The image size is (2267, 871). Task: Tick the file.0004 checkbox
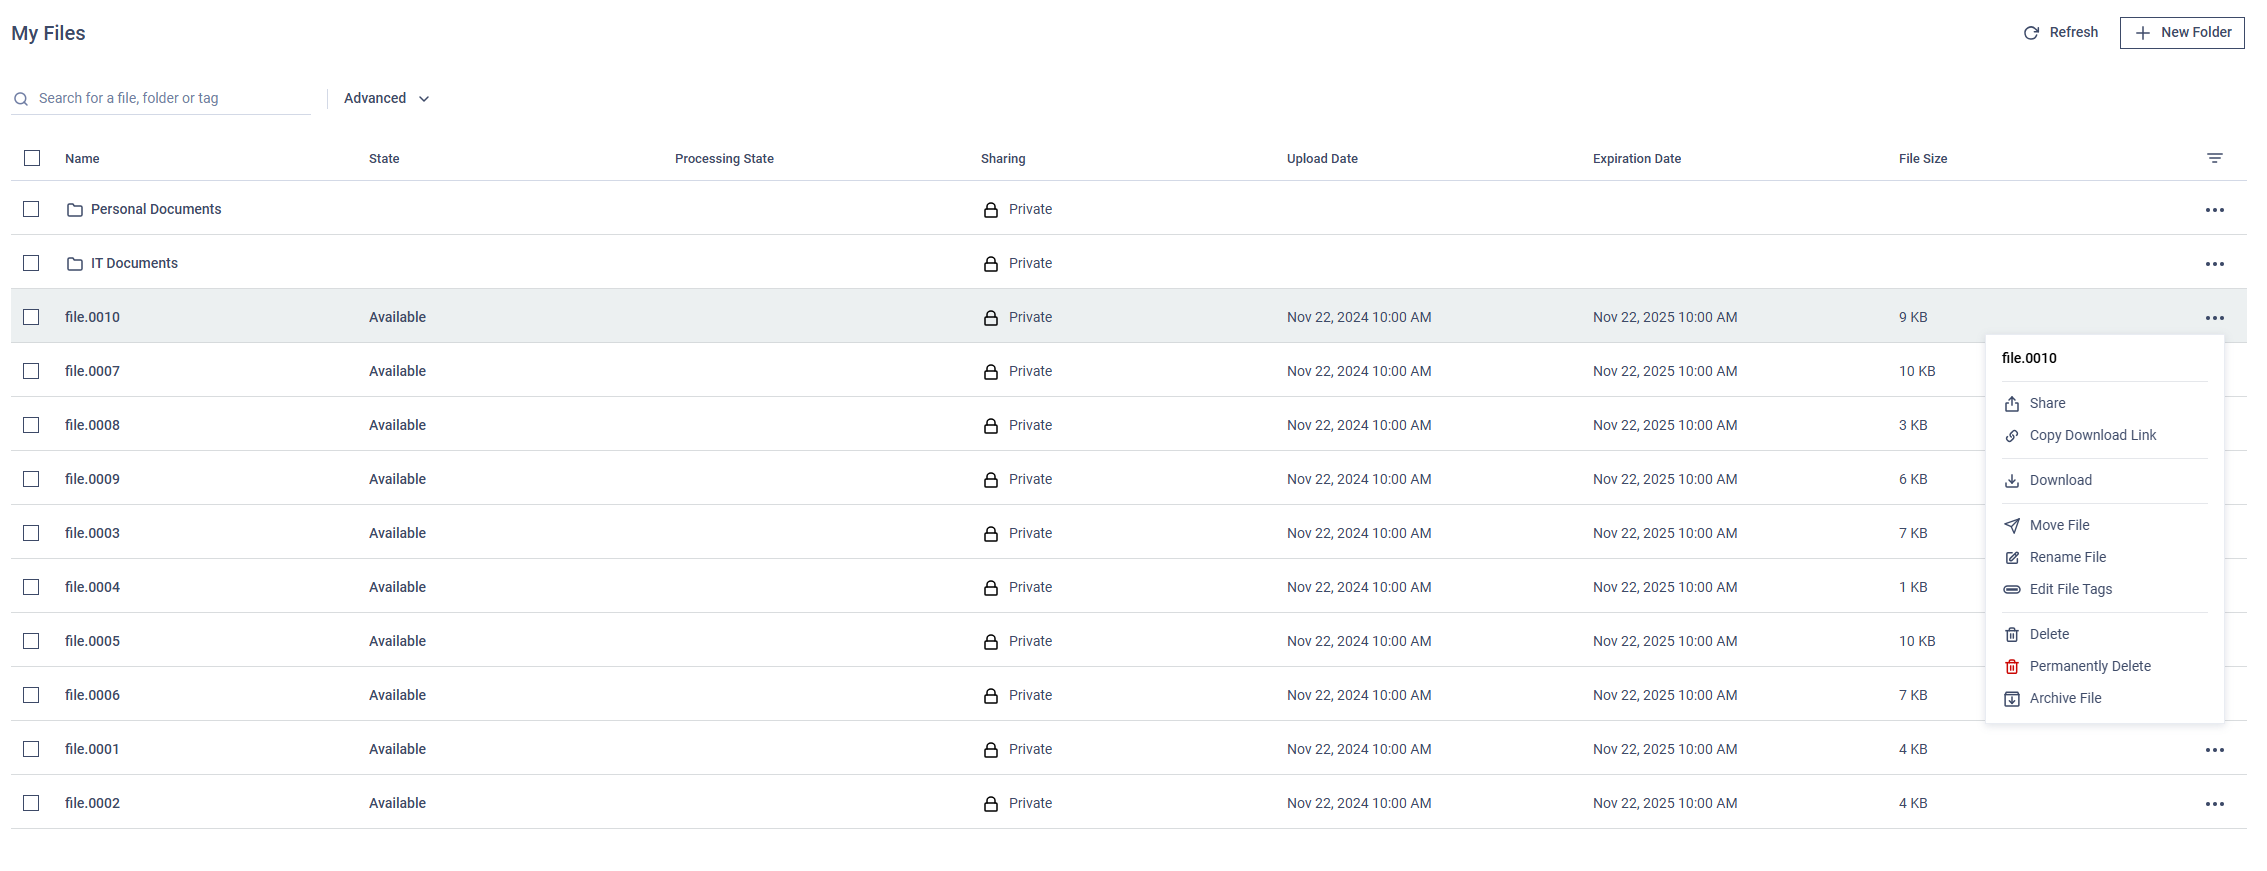(x=31, y=587)
